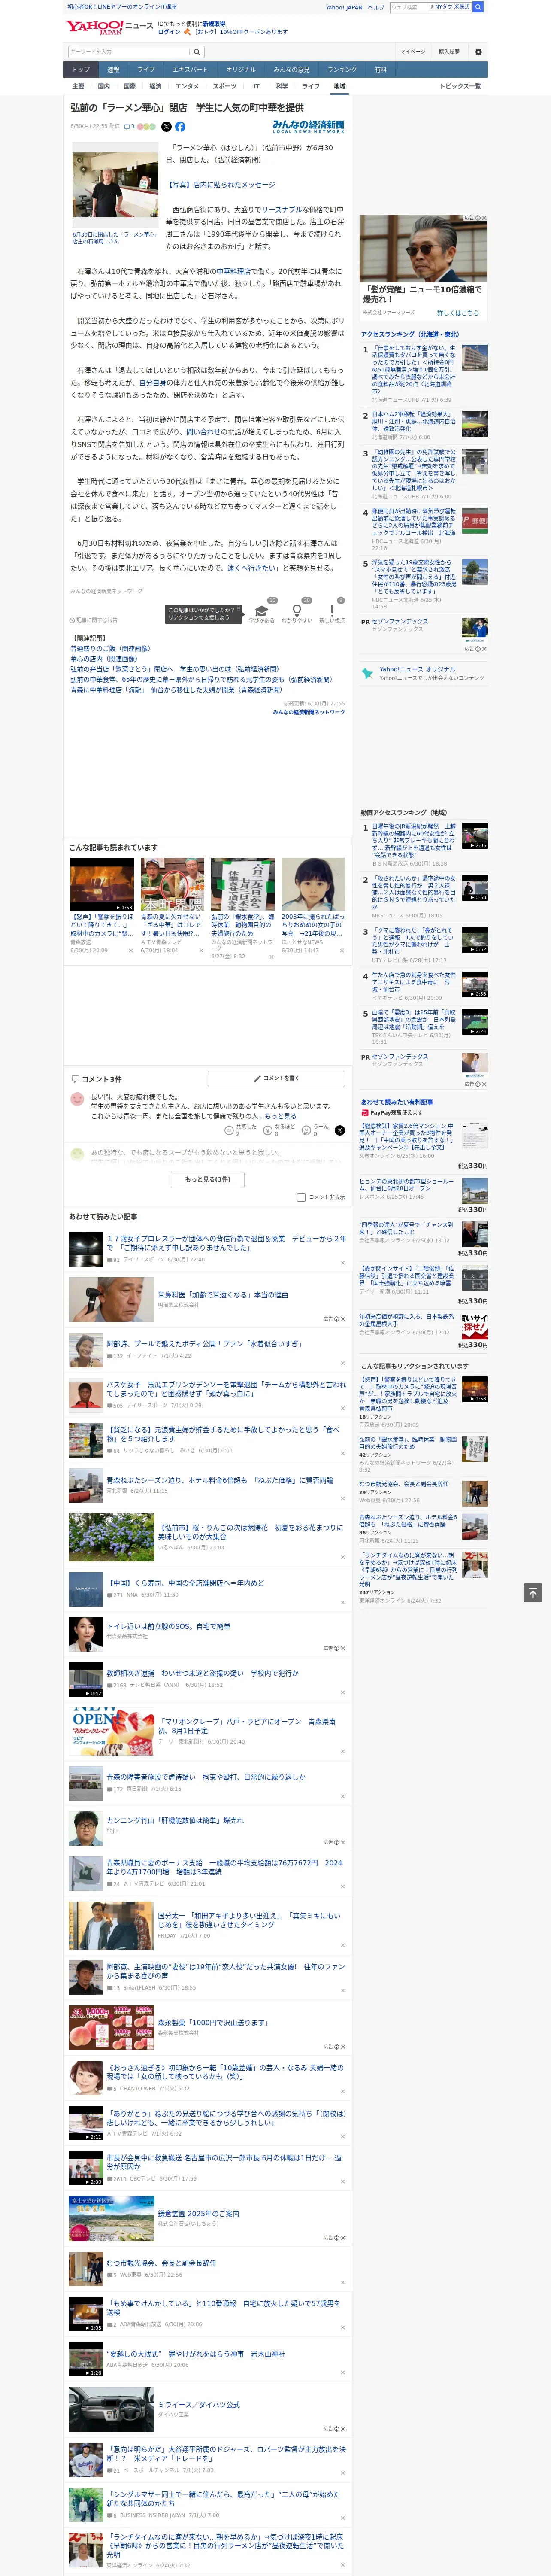Dismiss the 本町界隈 recommended article with its x
This screenshot has width=551, height=2576.
(x=200, y=950)
